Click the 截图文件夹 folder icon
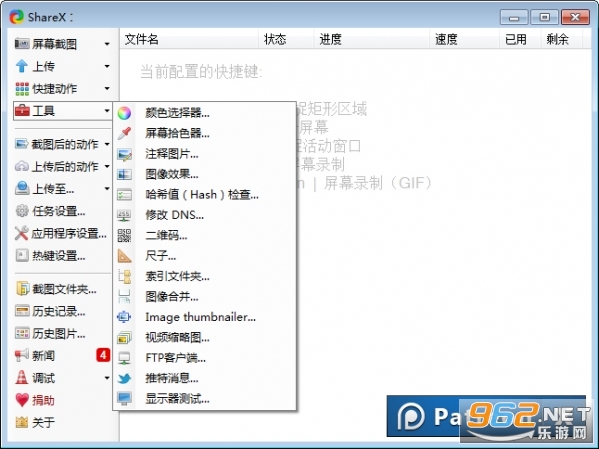 (22, 289)
